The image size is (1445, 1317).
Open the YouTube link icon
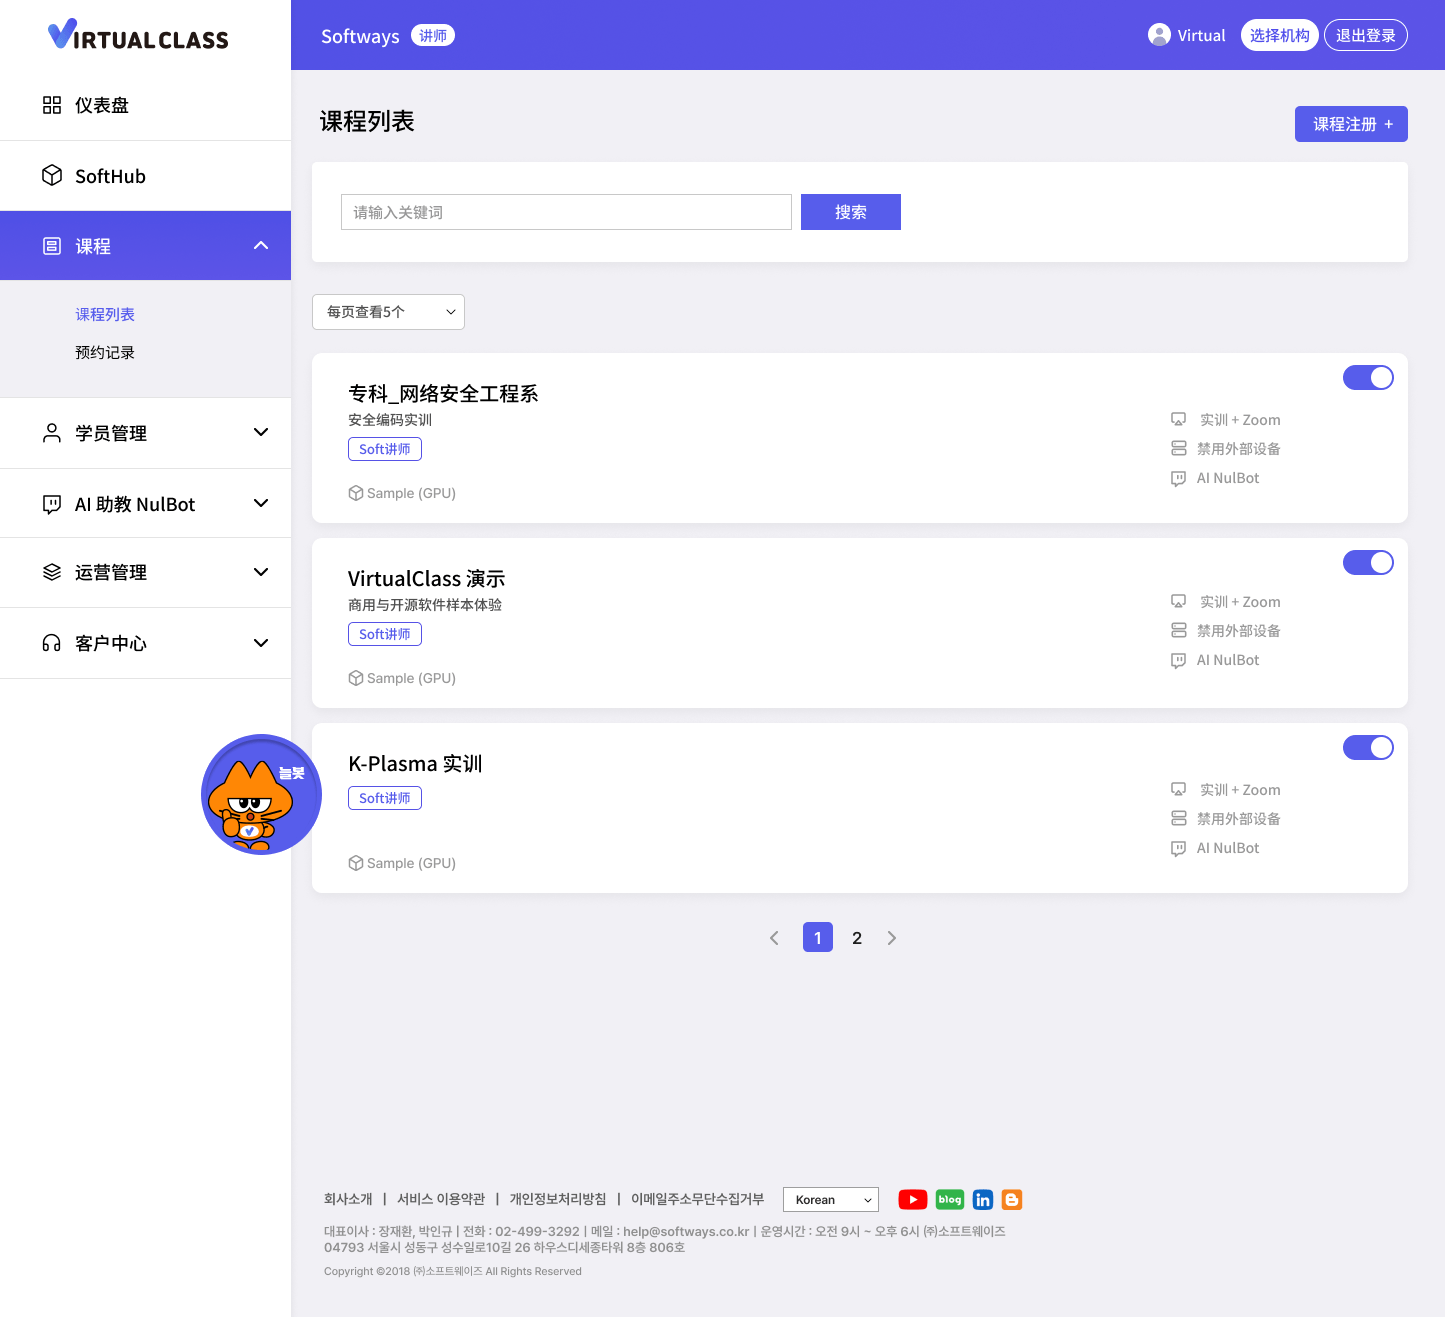pos(912,1199)
